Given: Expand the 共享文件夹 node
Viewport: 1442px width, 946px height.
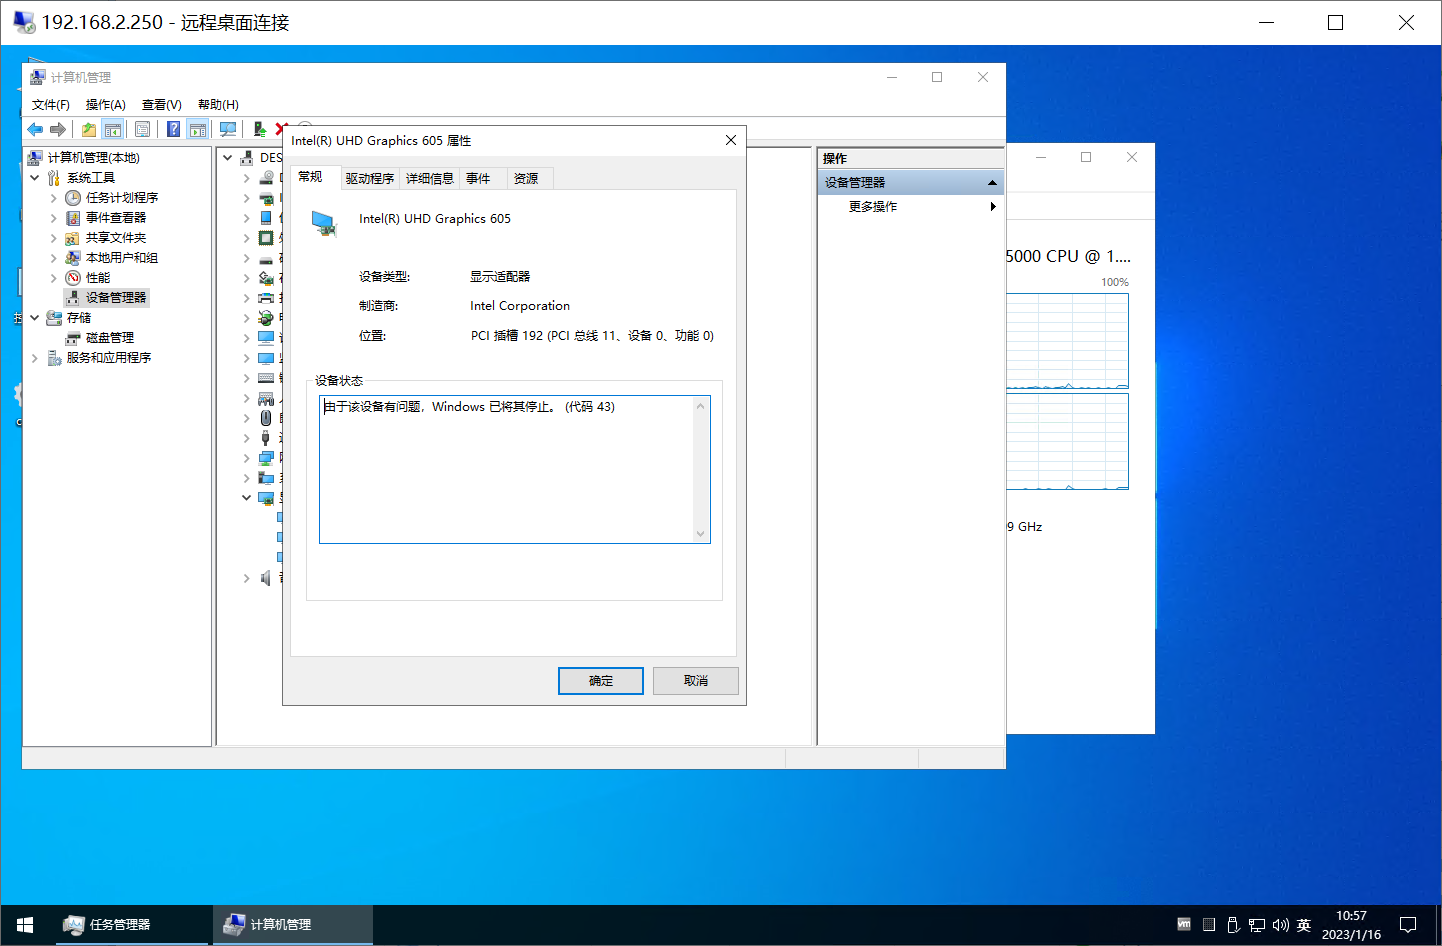Looking at the screenshot, I should point(54,238).
